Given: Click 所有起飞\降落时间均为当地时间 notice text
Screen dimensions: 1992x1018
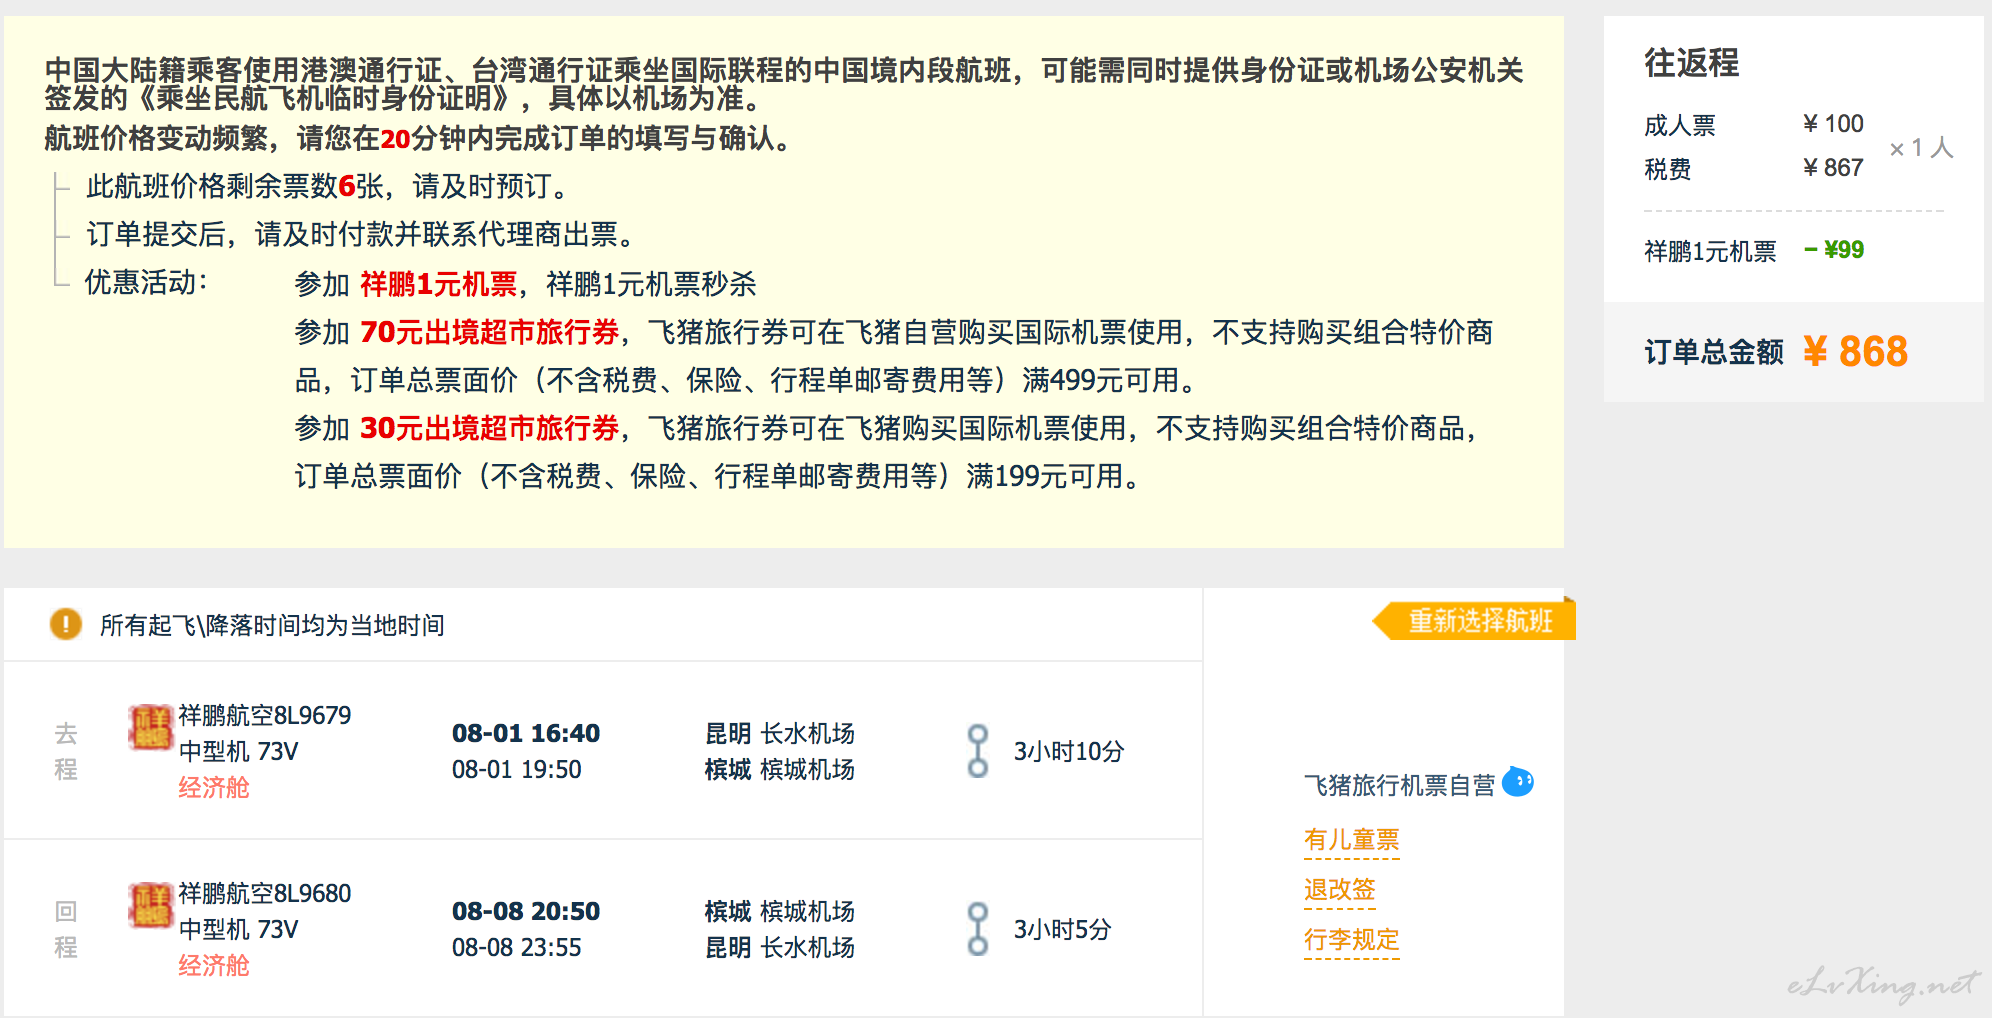Looking at the screenshot, I should pos(272,625).
